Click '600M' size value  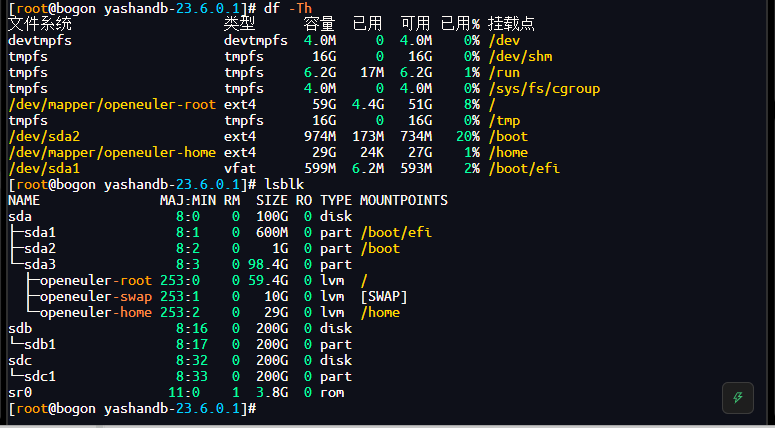272,232
